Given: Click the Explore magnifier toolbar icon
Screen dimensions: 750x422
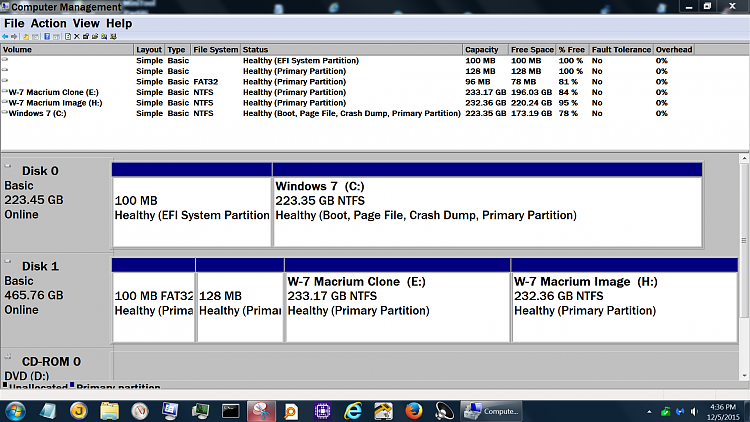Looking at the screenshot, I should click(104, 36).
